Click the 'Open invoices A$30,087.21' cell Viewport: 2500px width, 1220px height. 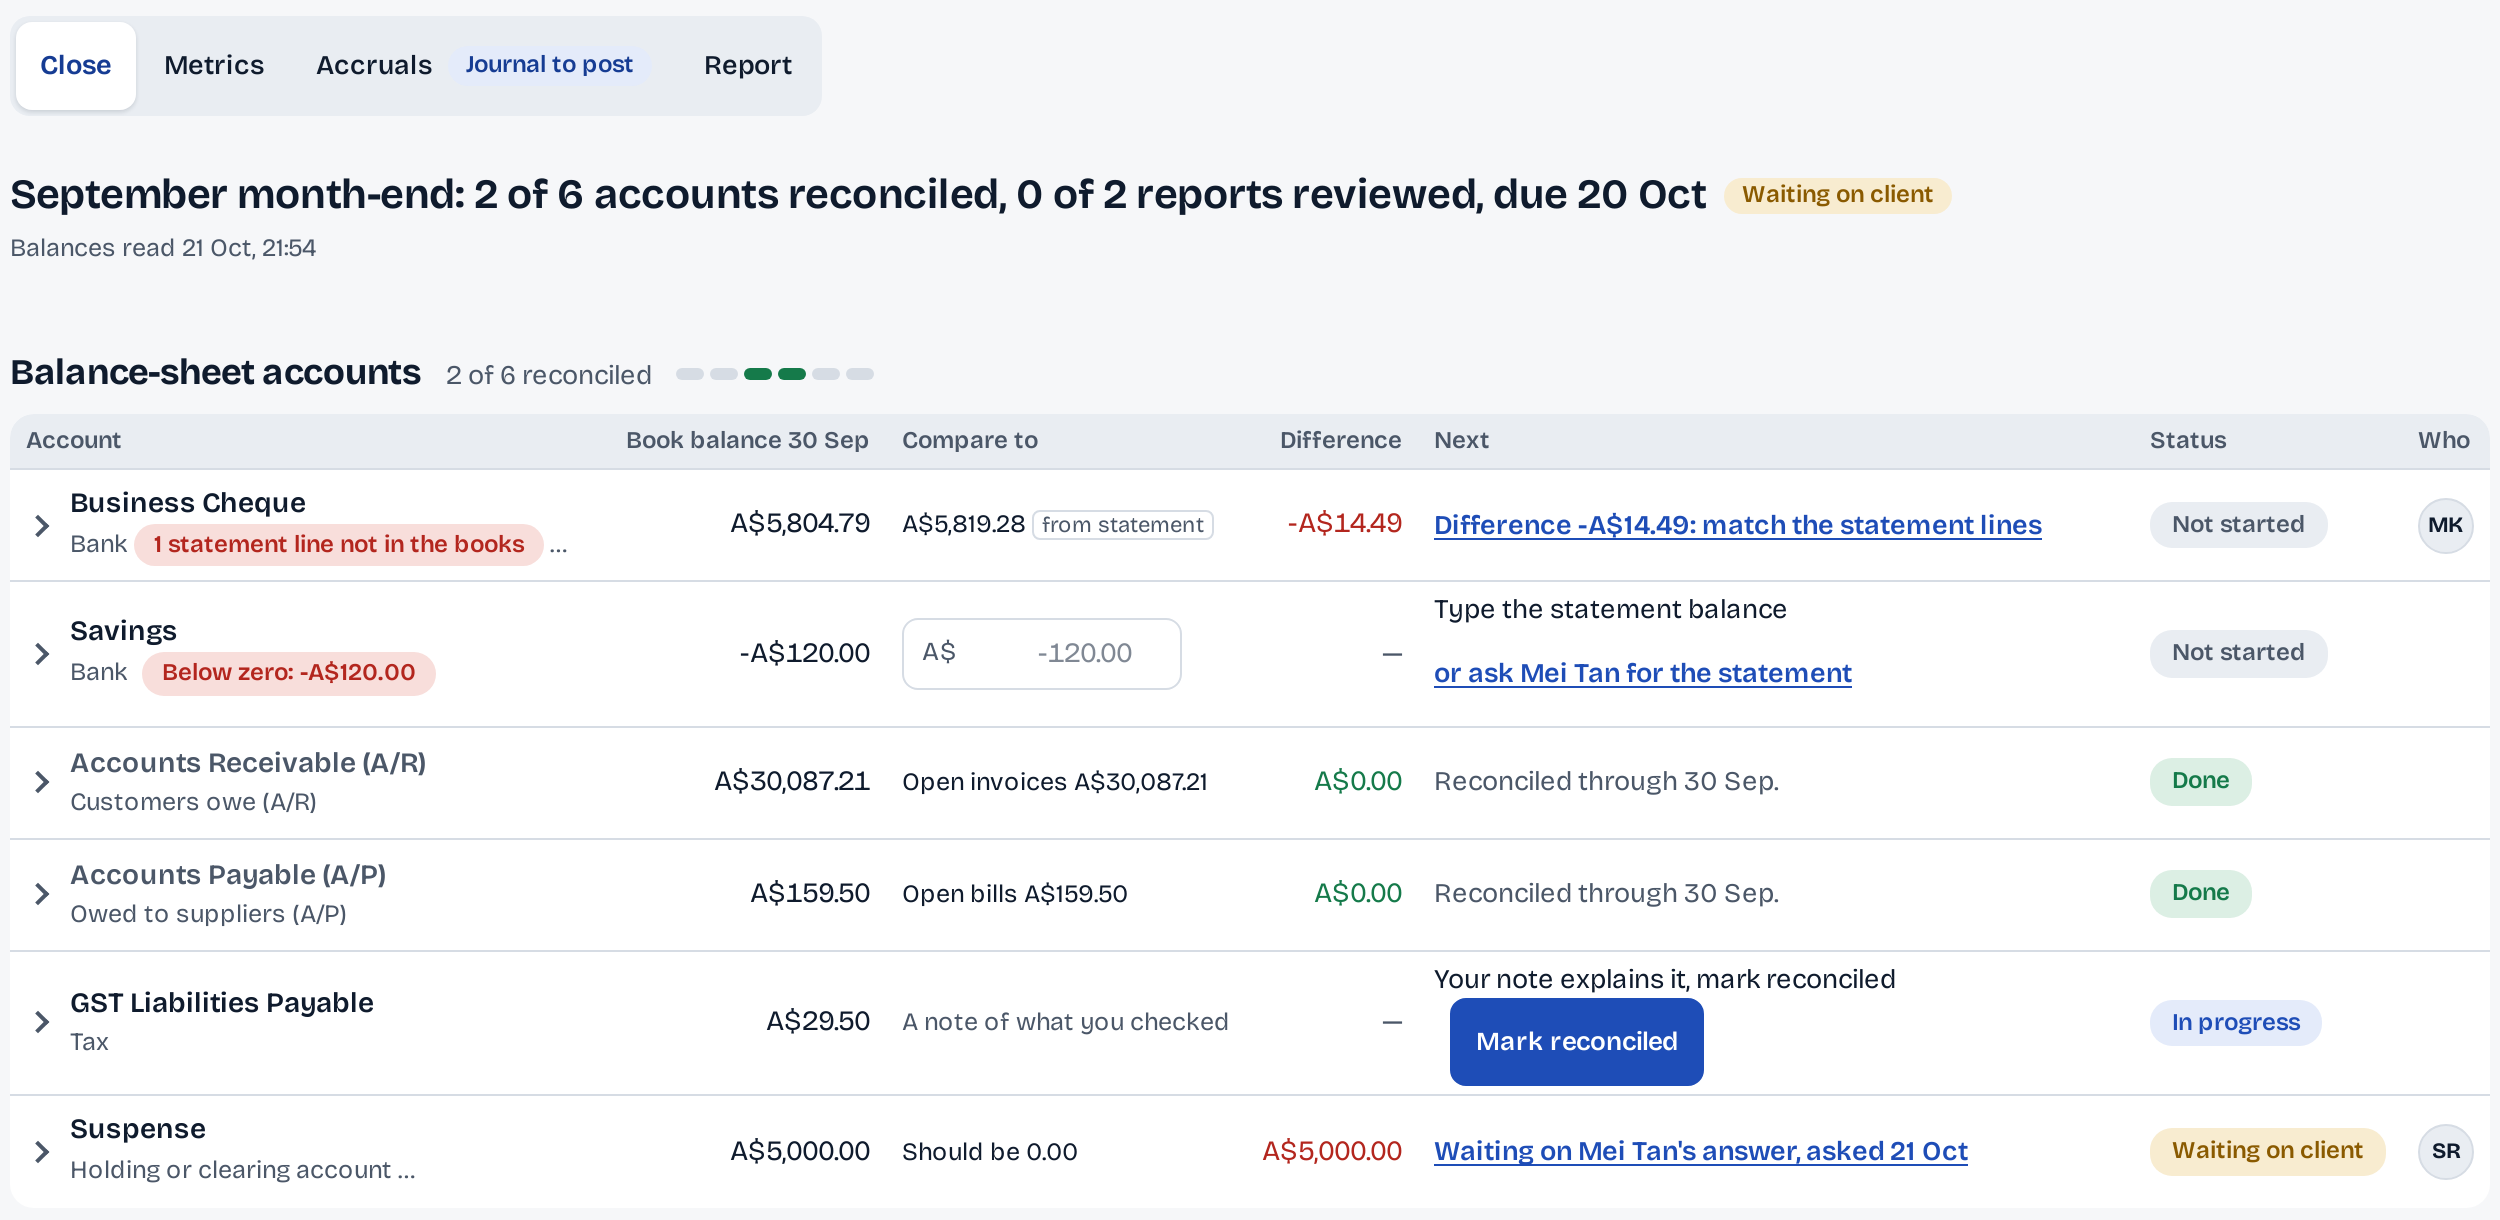1055,782
